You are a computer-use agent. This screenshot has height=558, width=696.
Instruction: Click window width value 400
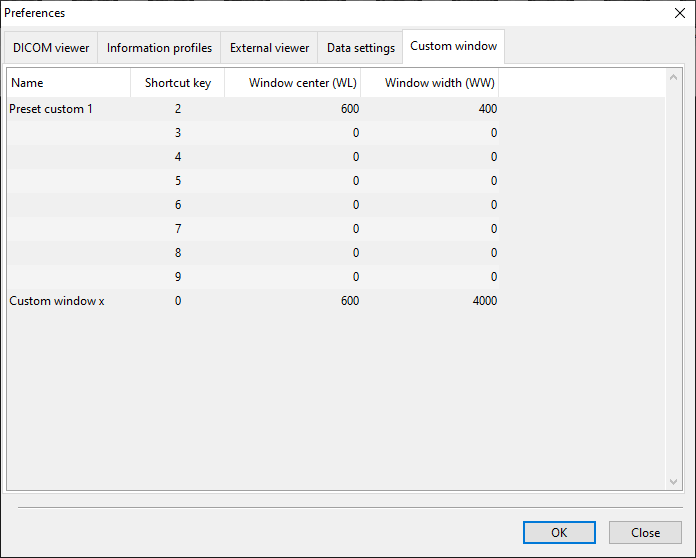(430, 109)
